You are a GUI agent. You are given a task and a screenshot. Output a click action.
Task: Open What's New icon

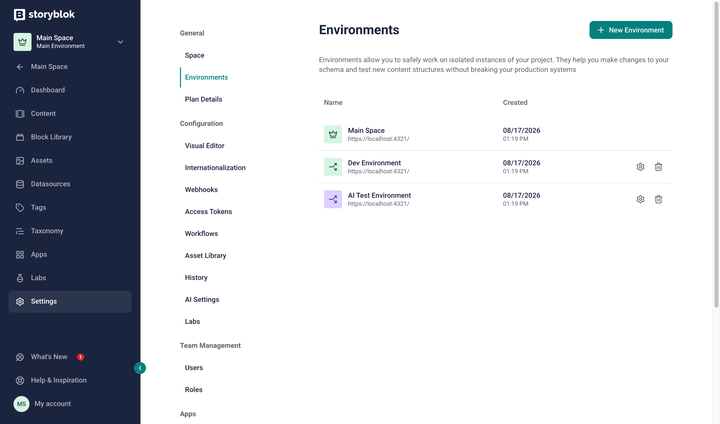click(x=20, y=357)
